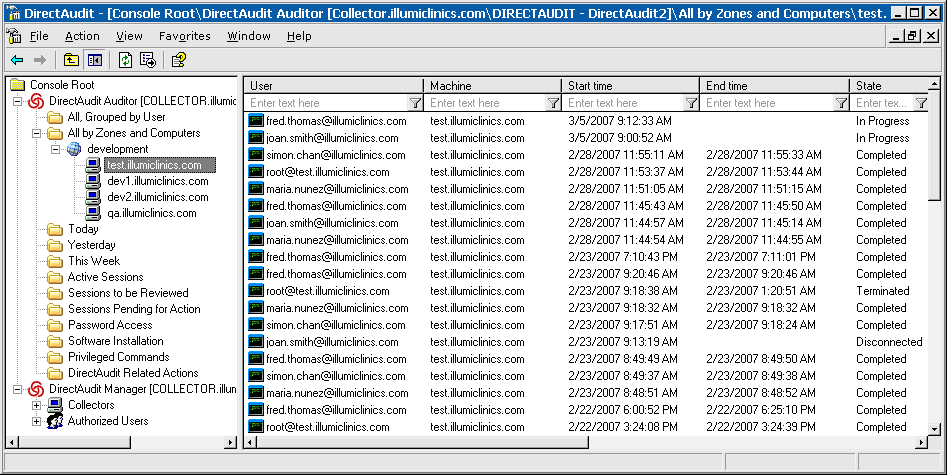Click the Authorized Users icon
This screenshot has height=475, width=947.
click(55, 421)
